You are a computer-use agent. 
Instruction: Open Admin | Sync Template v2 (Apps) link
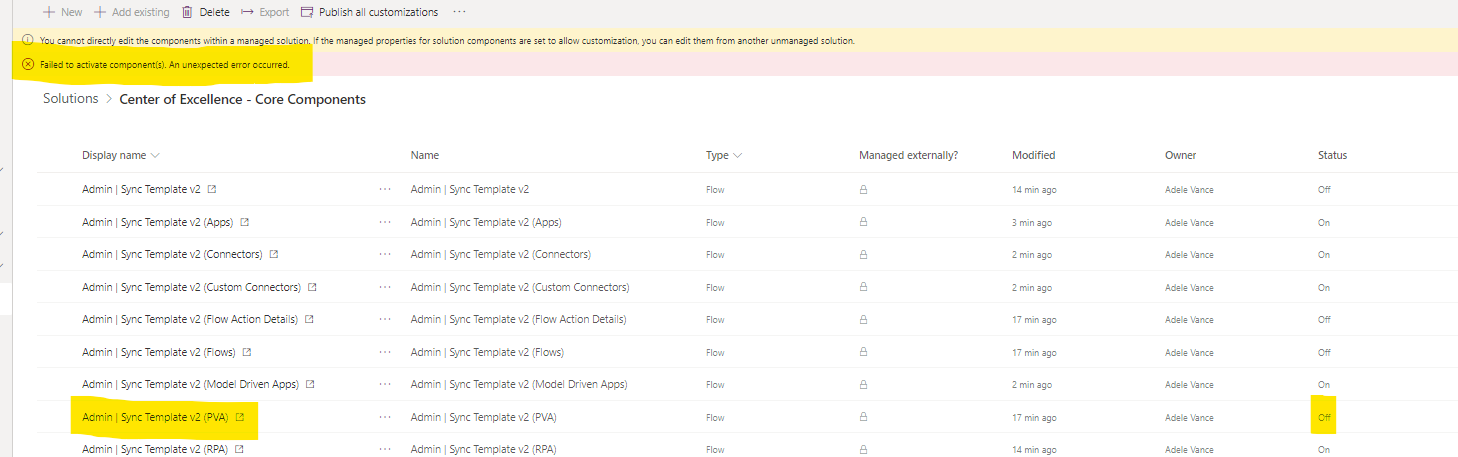(158, 222)
